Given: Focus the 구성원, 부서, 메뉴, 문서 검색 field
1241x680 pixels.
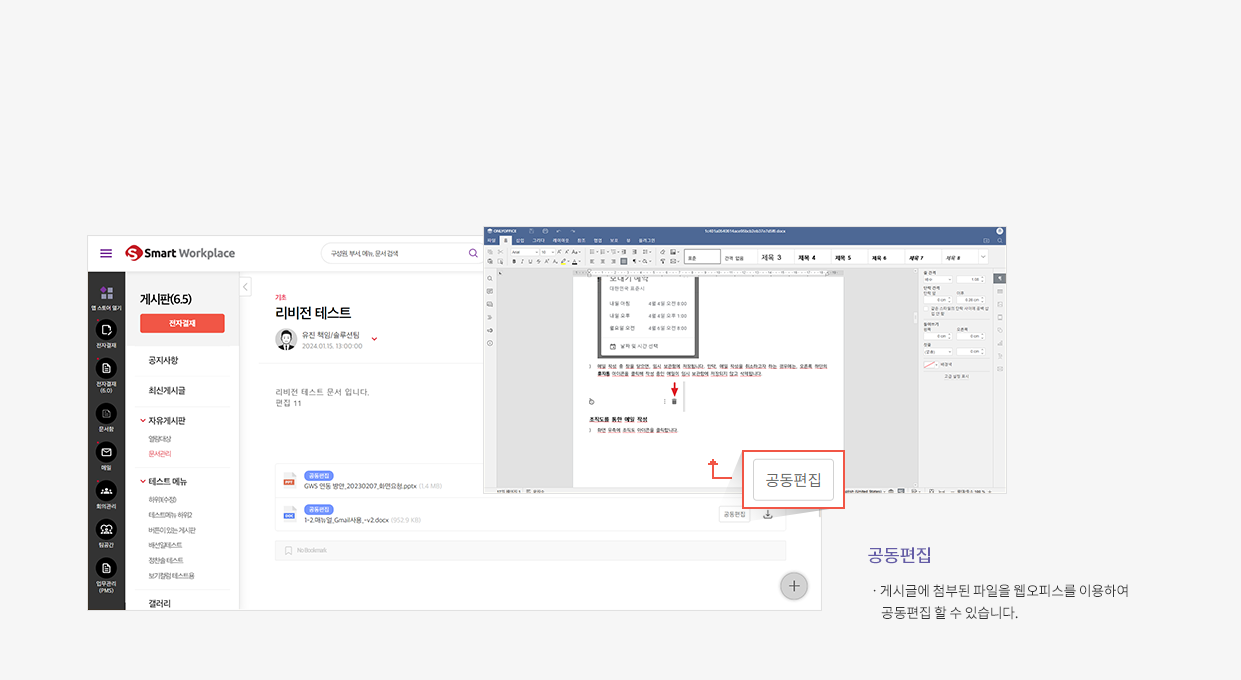Looking at the screenshot, I should [x=395, y=253].
